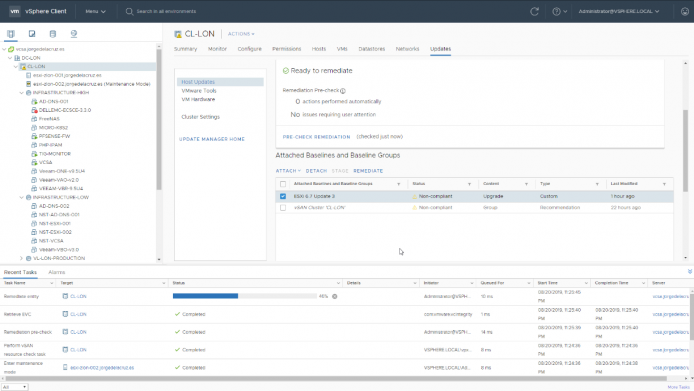Screen dimensions: 694x391
Task: Filter the Last Modified column
Action: [664, 184]
